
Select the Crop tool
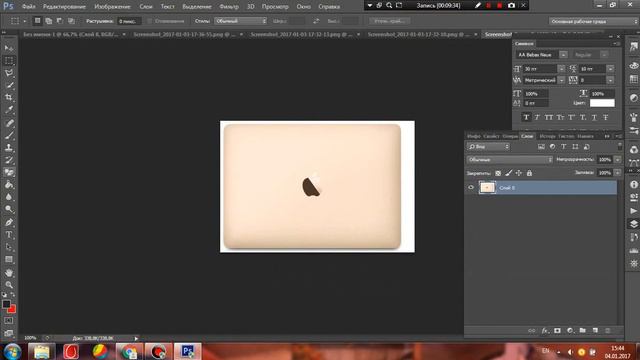pyautogui.click(x=9, y=98)
